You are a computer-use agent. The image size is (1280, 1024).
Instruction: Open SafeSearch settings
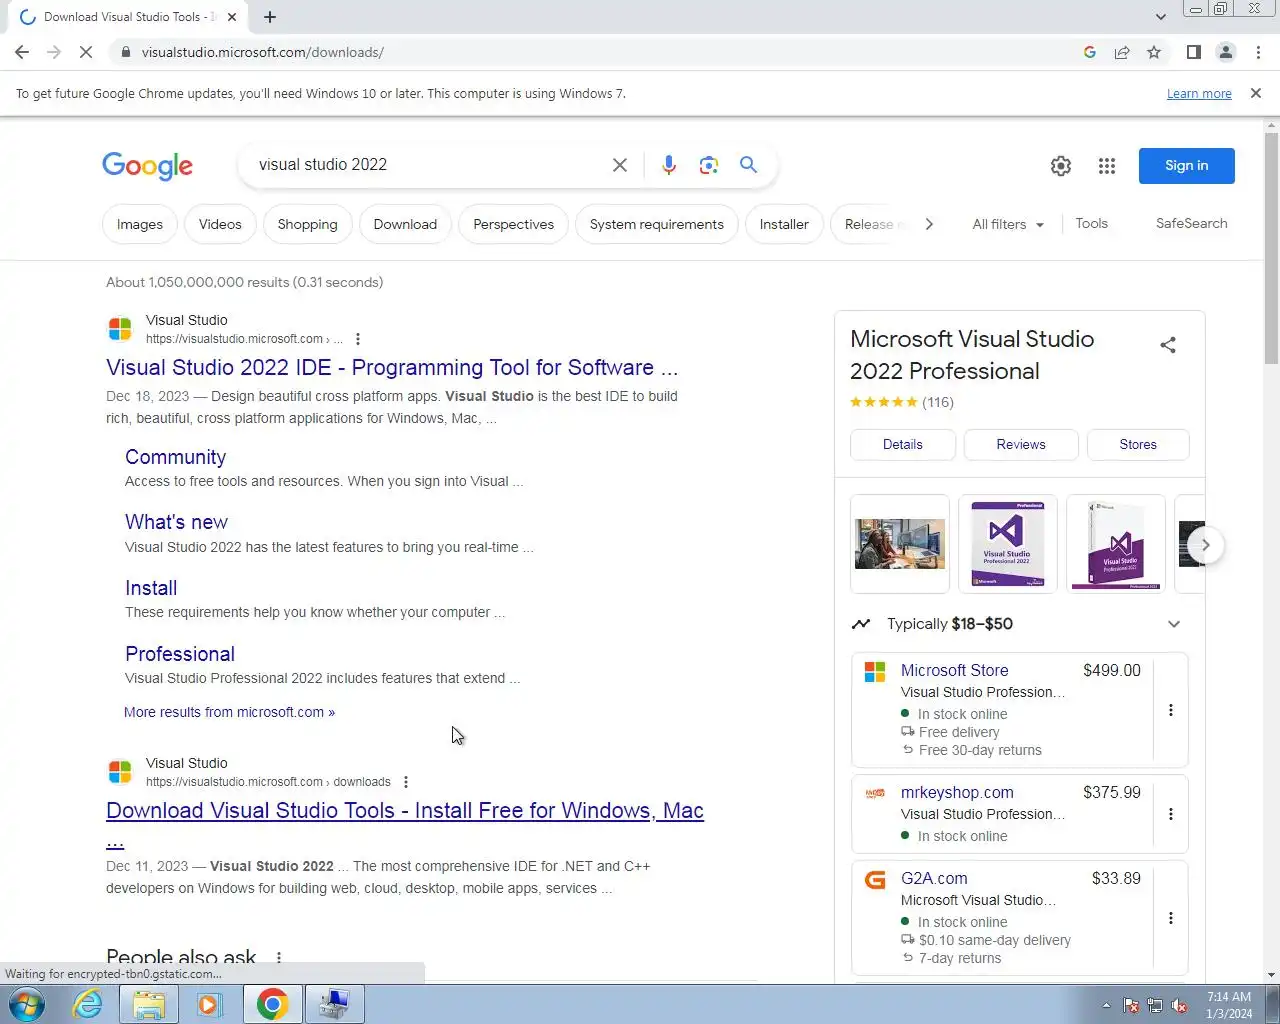click(1192, 223)
